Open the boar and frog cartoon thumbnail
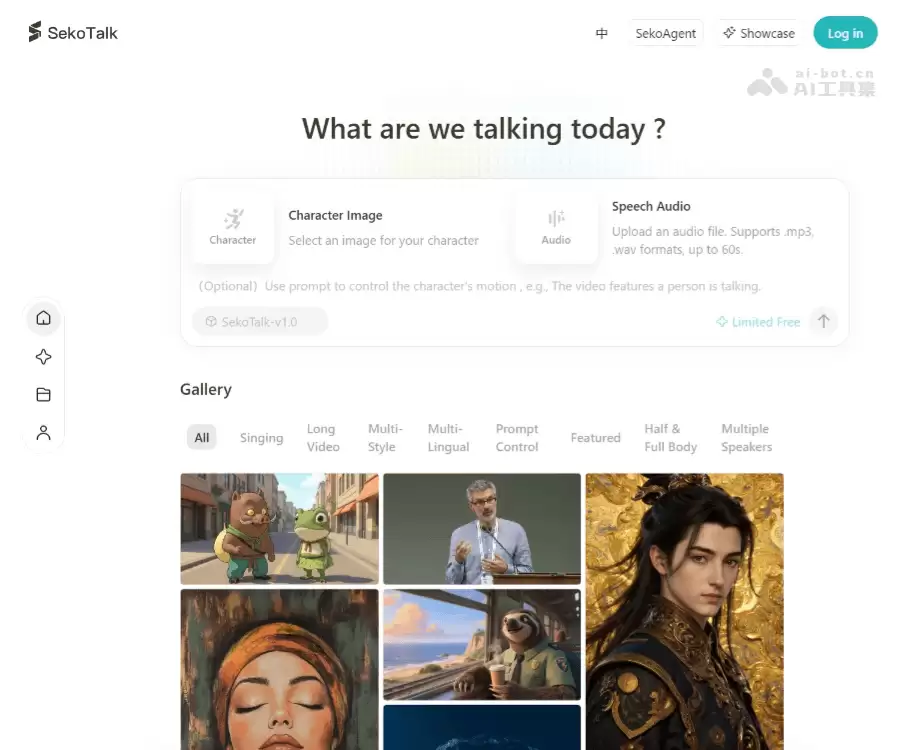Screen dimensions: 900x750 click(x=280, y=529)
